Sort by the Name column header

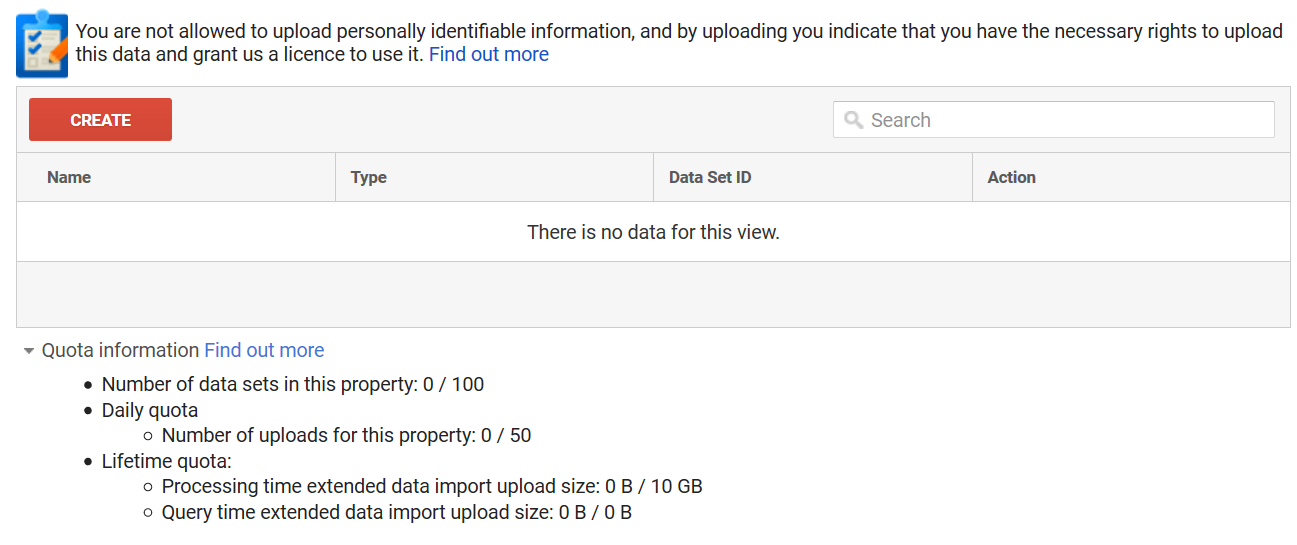(x=69, y=177)
